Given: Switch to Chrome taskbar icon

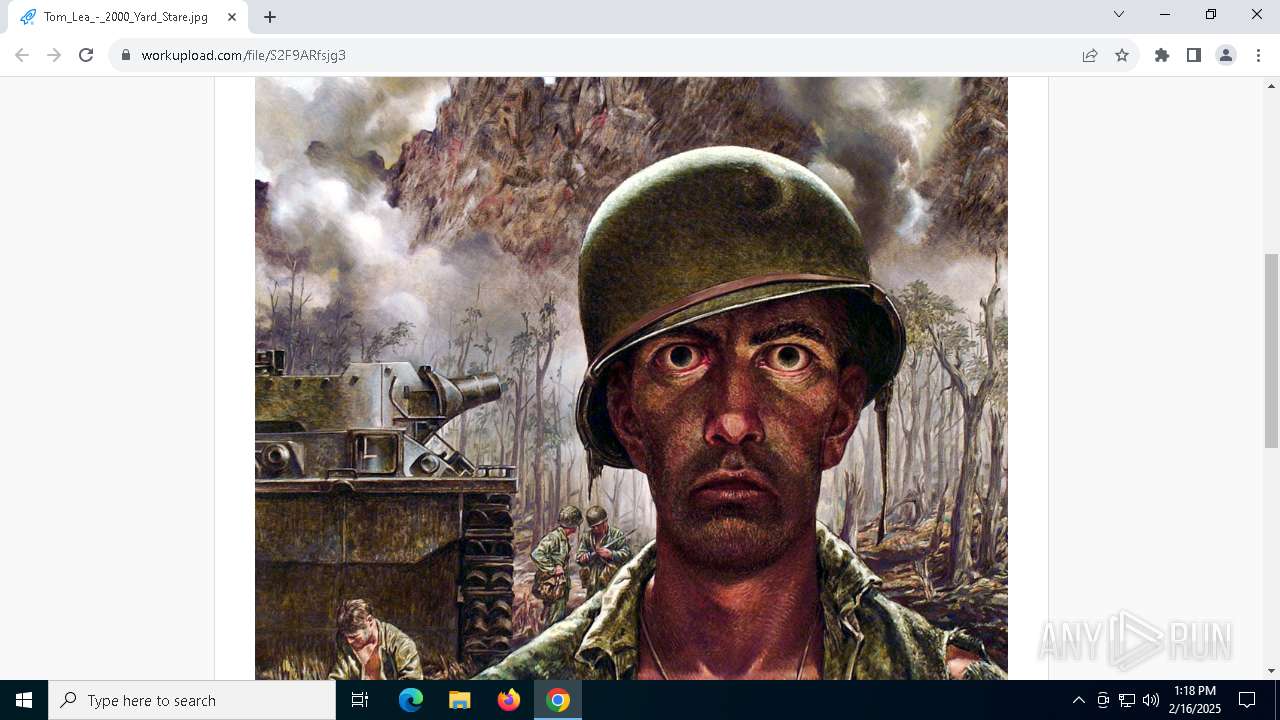Looking at the screenshot, I should pyautogui.click(x=558, y=700).
